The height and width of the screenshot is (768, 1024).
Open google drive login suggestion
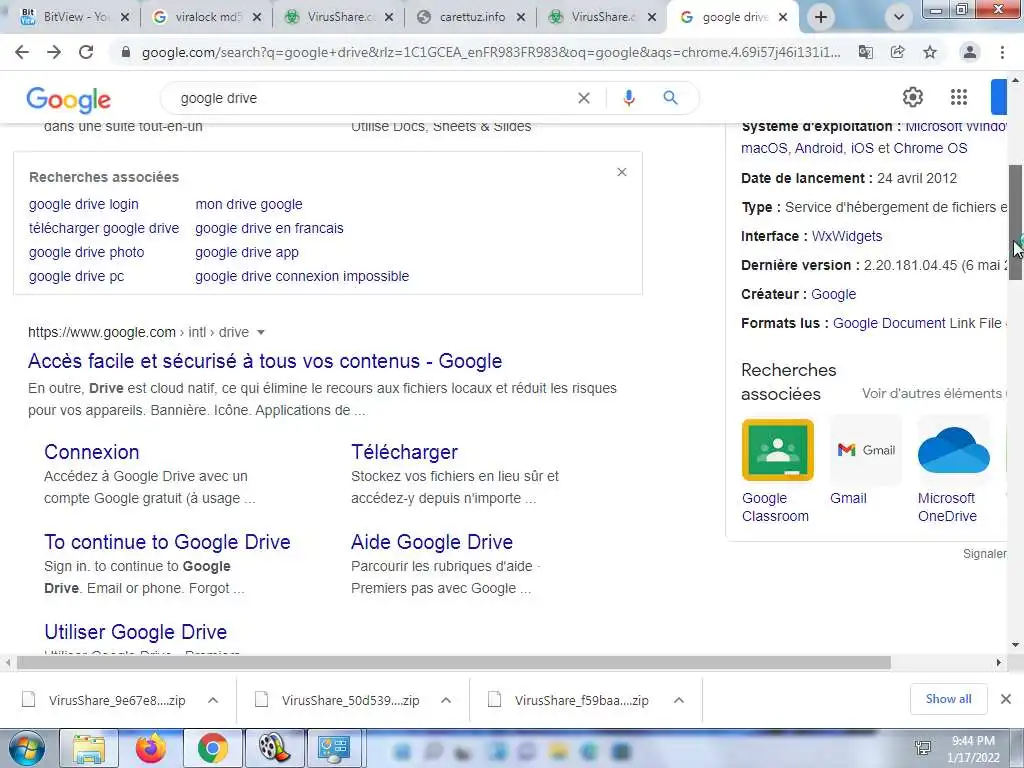point(84,204)
